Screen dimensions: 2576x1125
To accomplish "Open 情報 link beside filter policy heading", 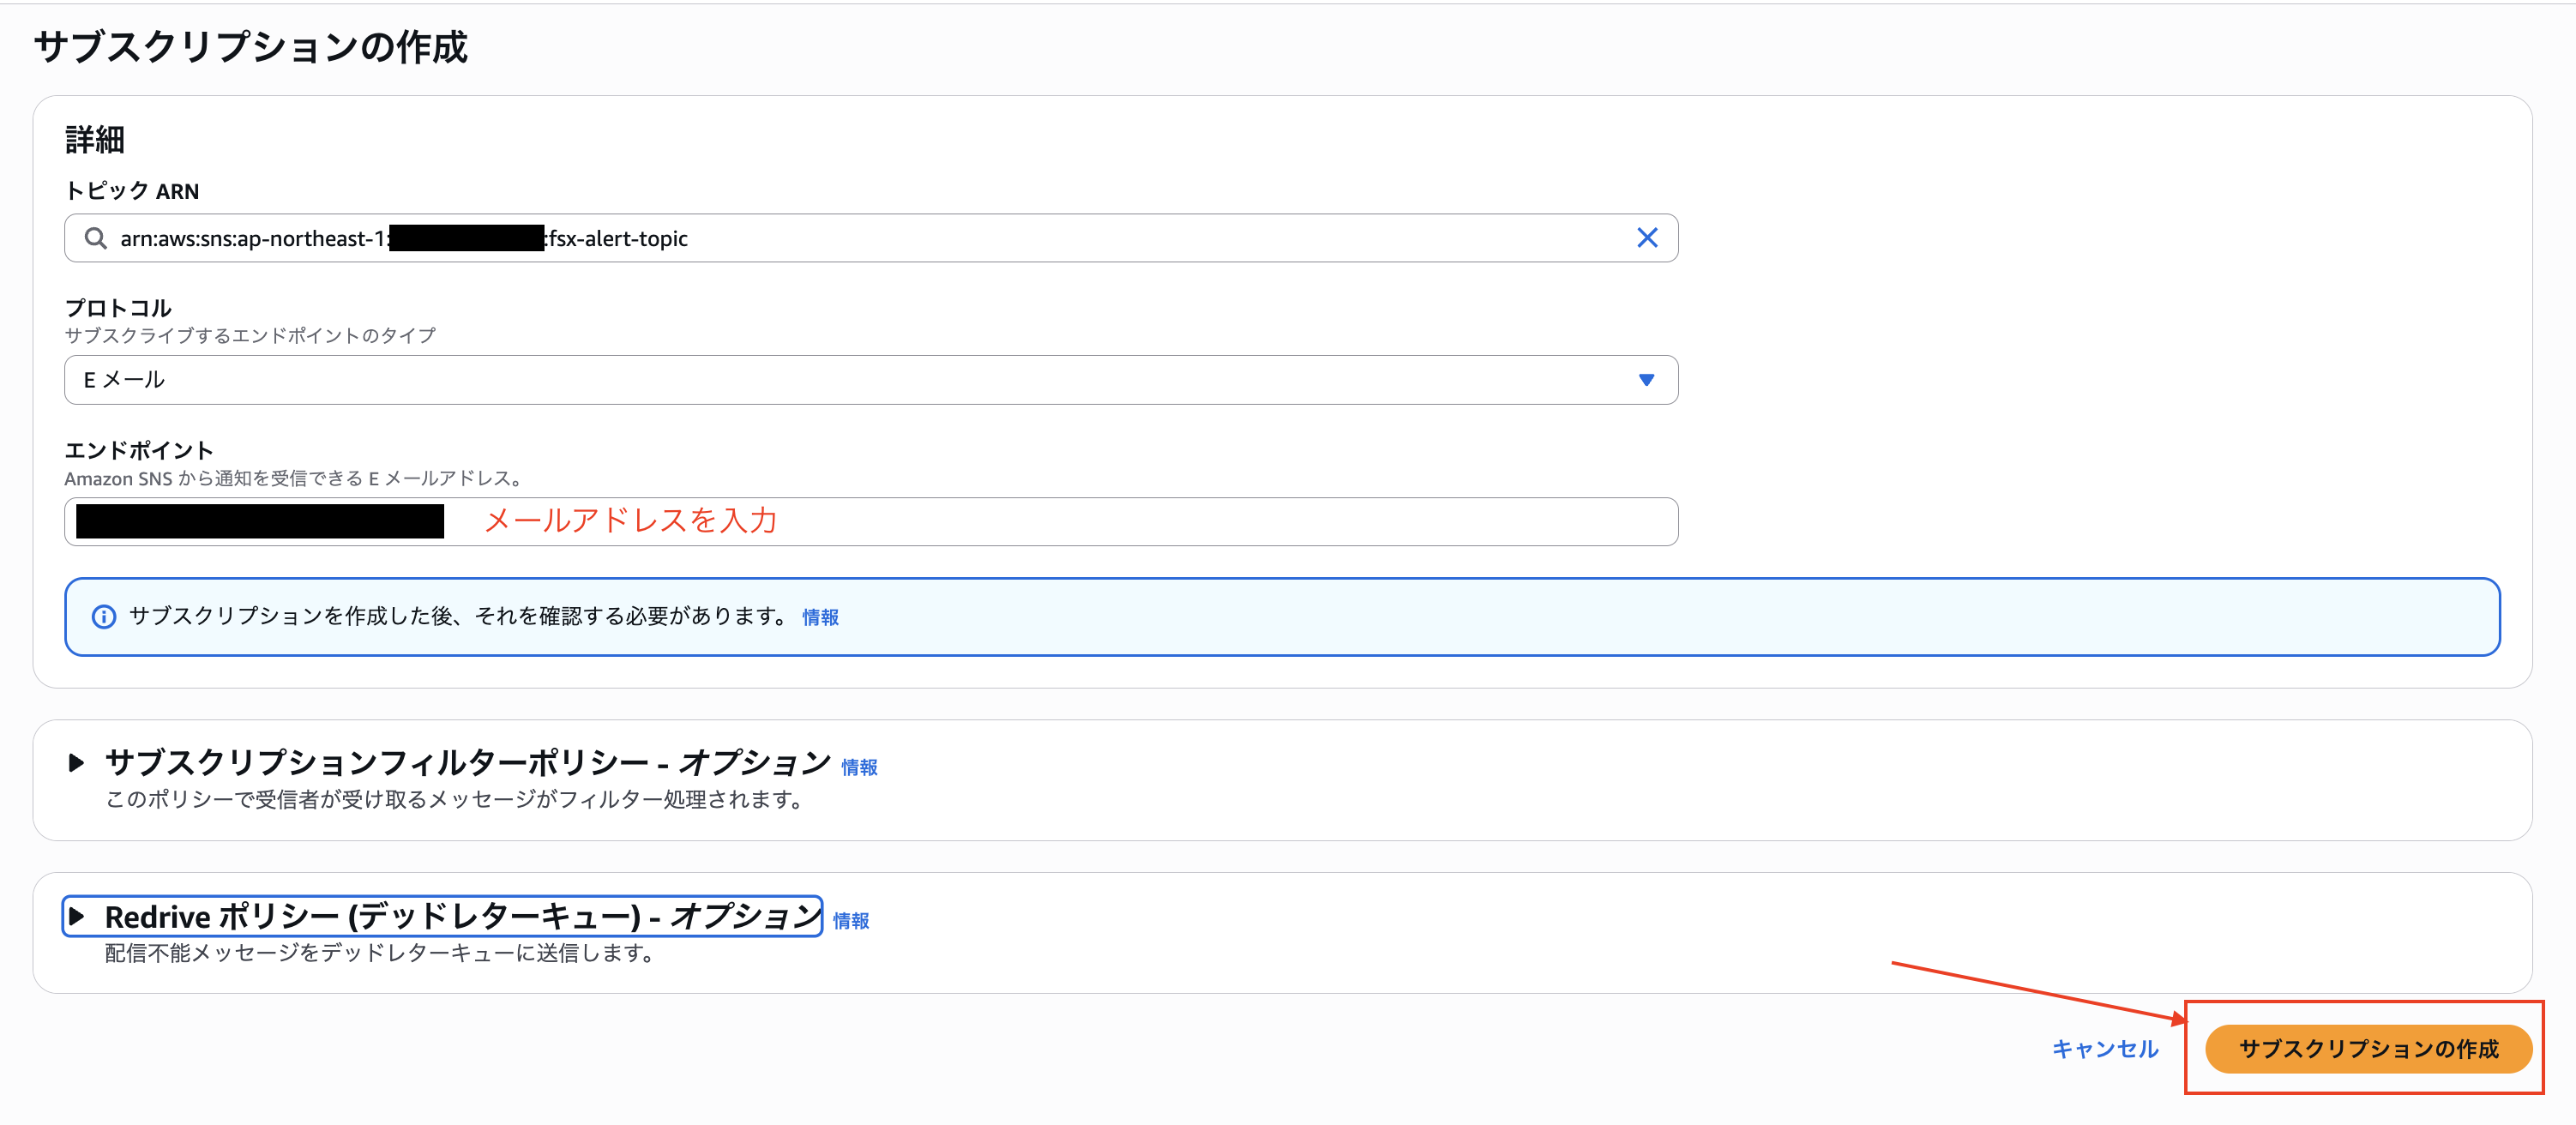I will [859, 767].
